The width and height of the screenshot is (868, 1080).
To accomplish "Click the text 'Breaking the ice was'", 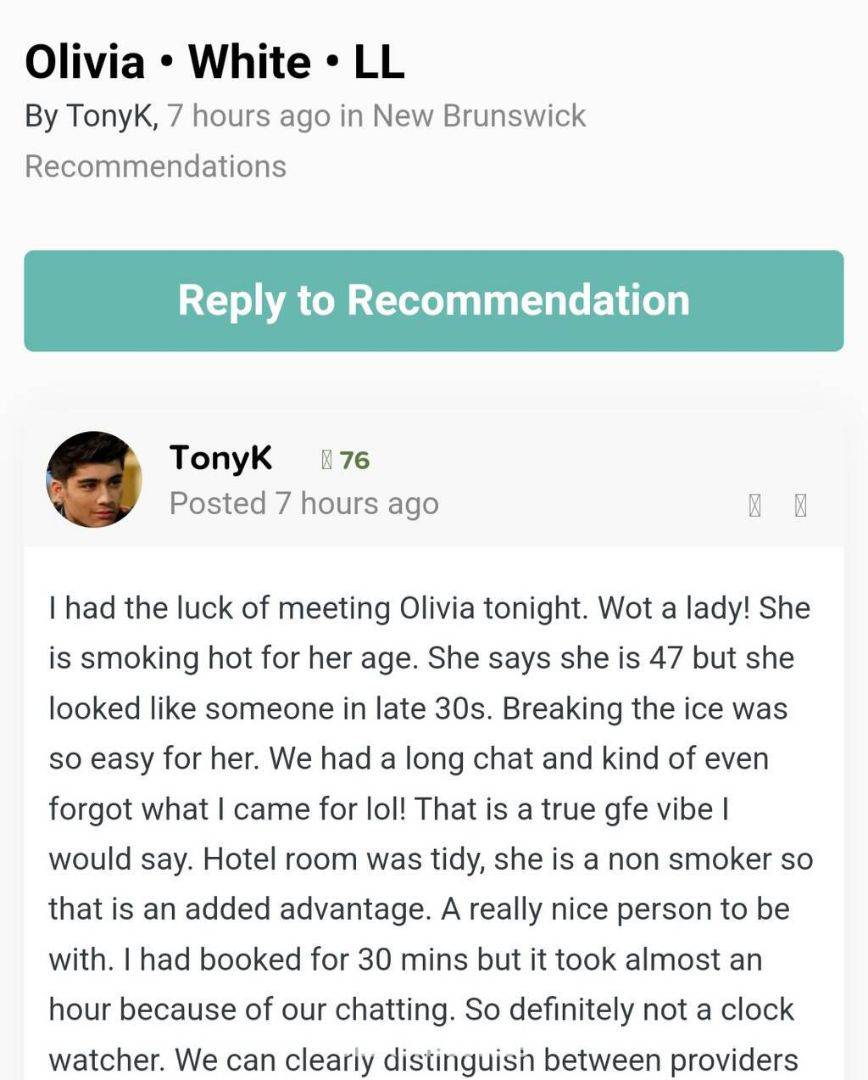I will point(645,709).
